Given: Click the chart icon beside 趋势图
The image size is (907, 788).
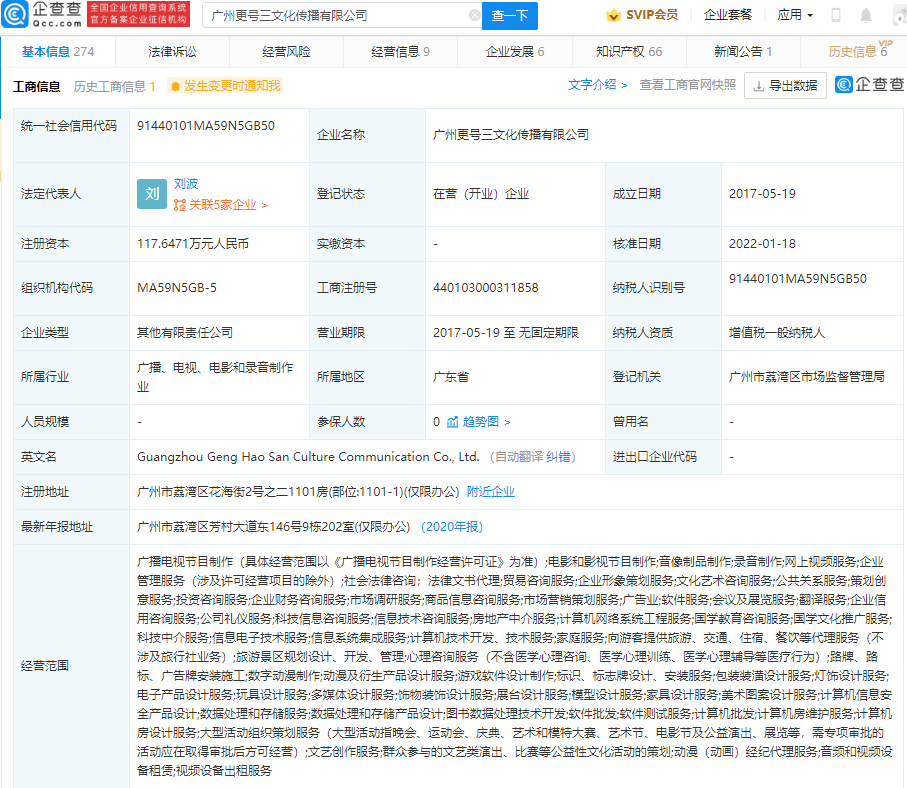Looking at the screenshot, I should click(x=452, y=422).
